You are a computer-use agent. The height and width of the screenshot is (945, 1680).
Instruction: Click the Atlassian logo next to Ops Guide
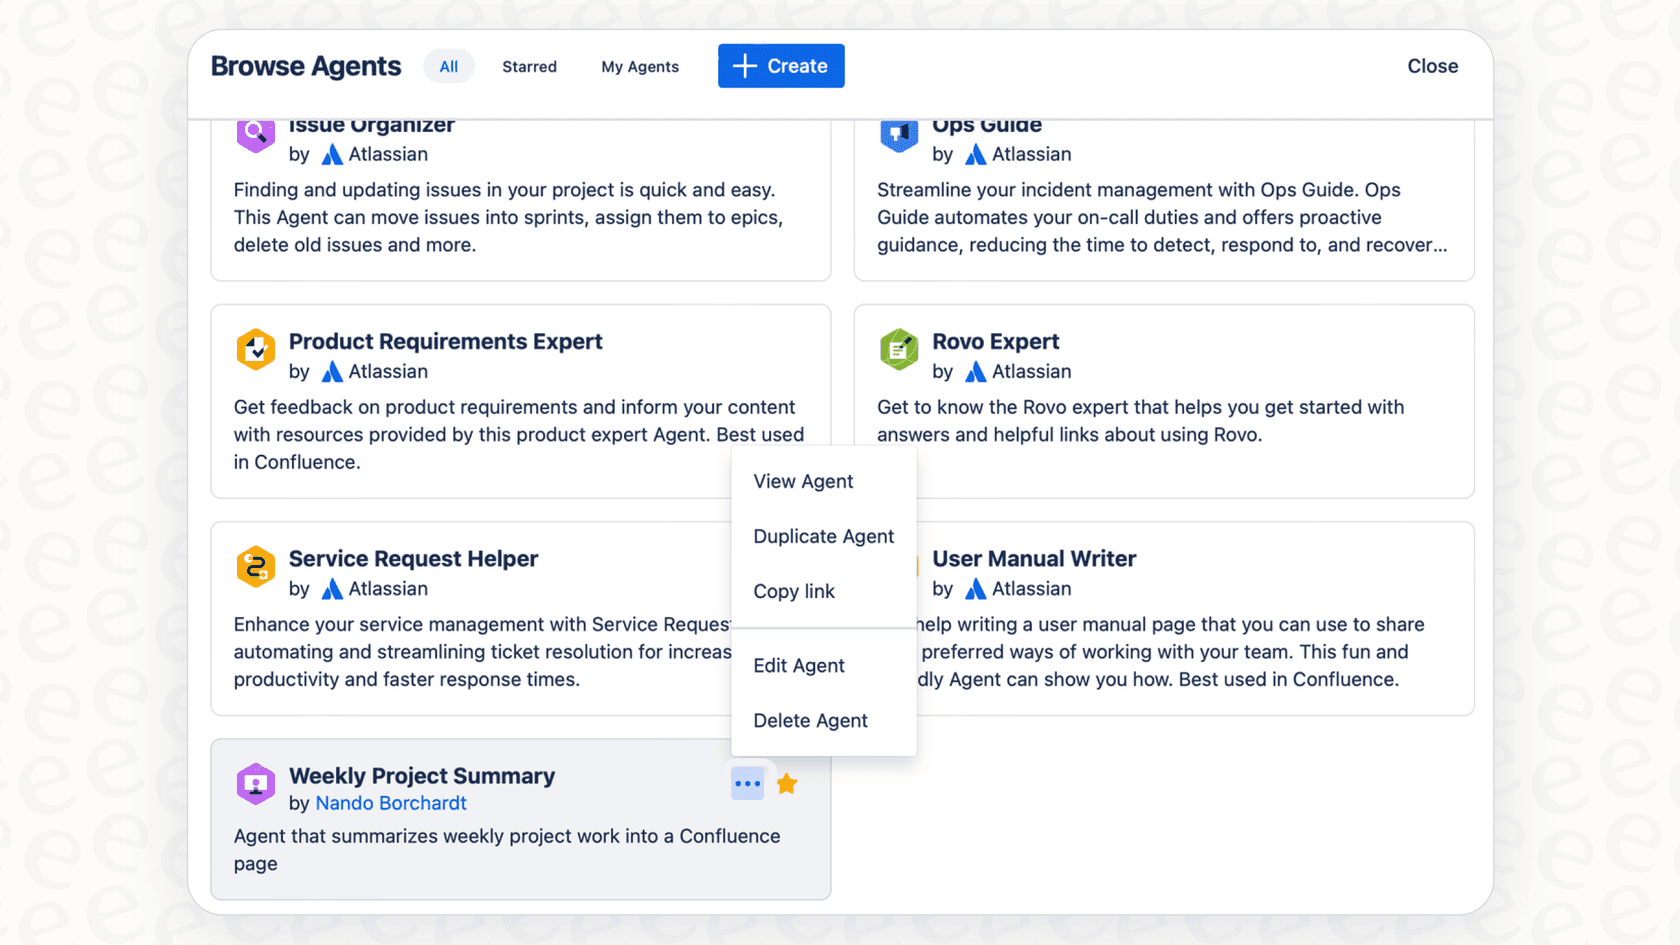[975, 154]
